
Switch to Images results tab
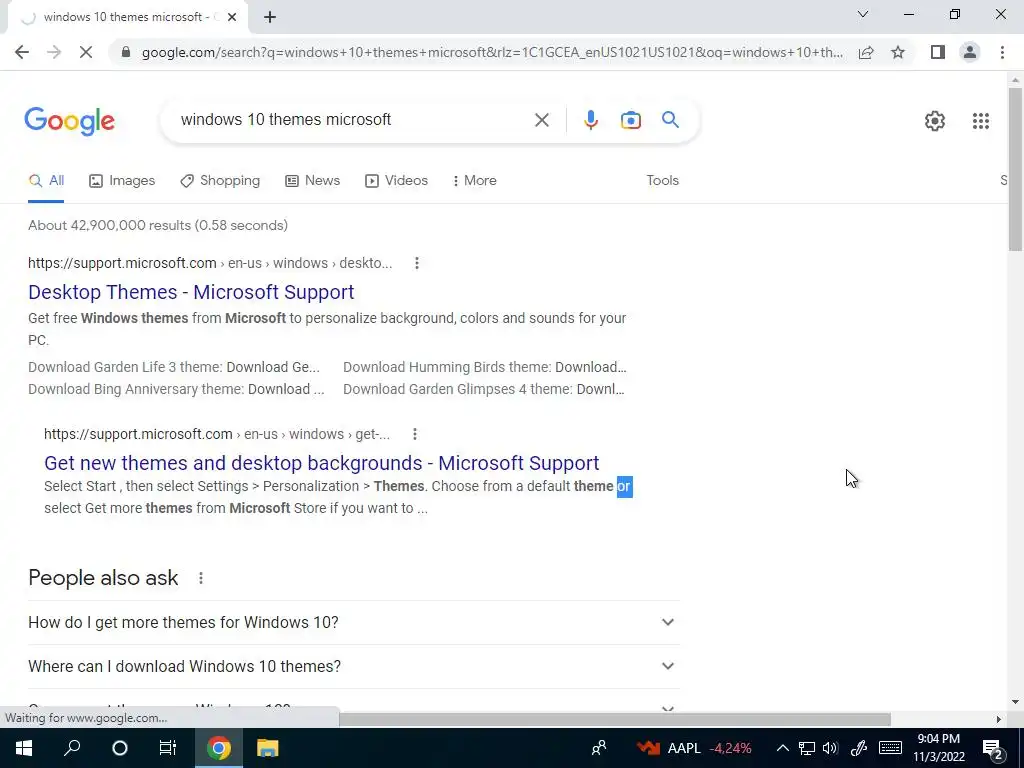click(122, 181)
